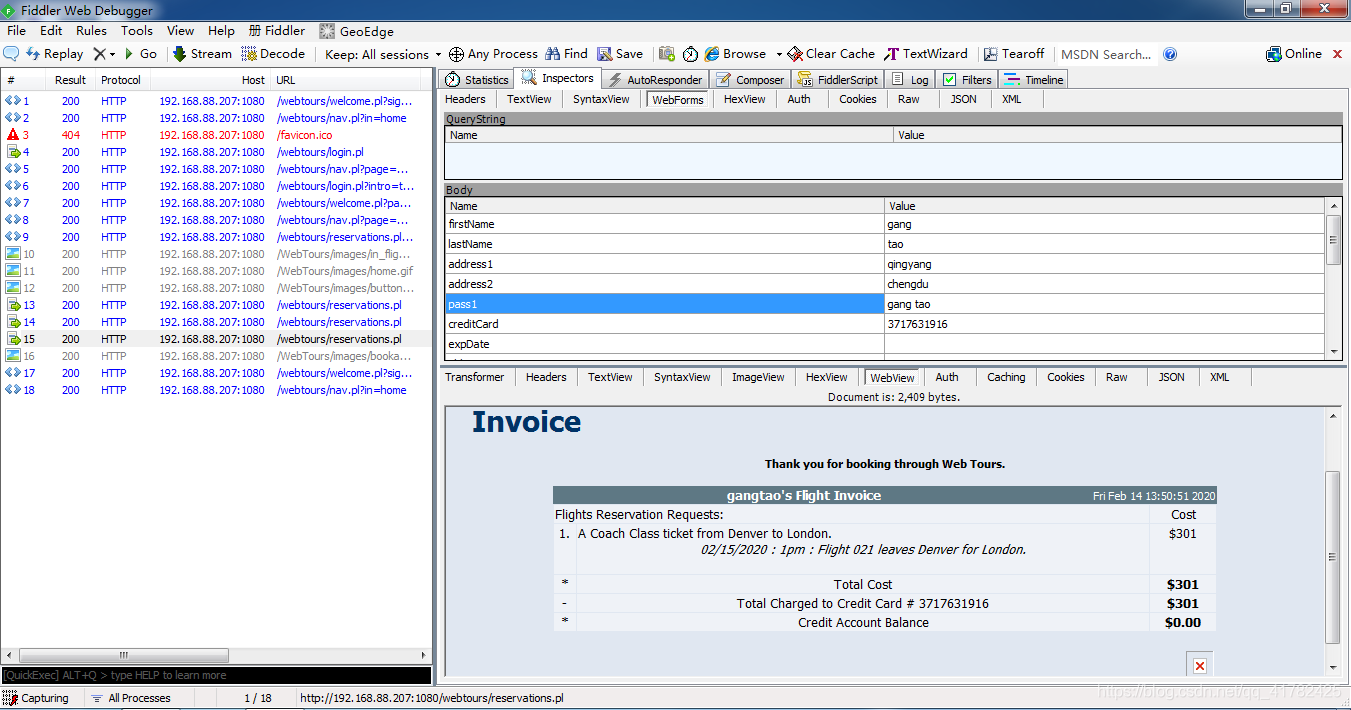Select session 18 nav.pl?in=home row
The height and width of the screenshot is (710, 1351).
click(x=217, y=390)
